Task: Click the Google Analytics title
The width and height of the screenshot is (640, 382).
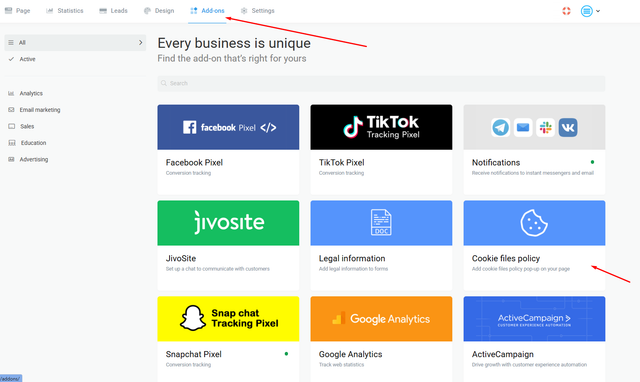Action: coord(351,354)
